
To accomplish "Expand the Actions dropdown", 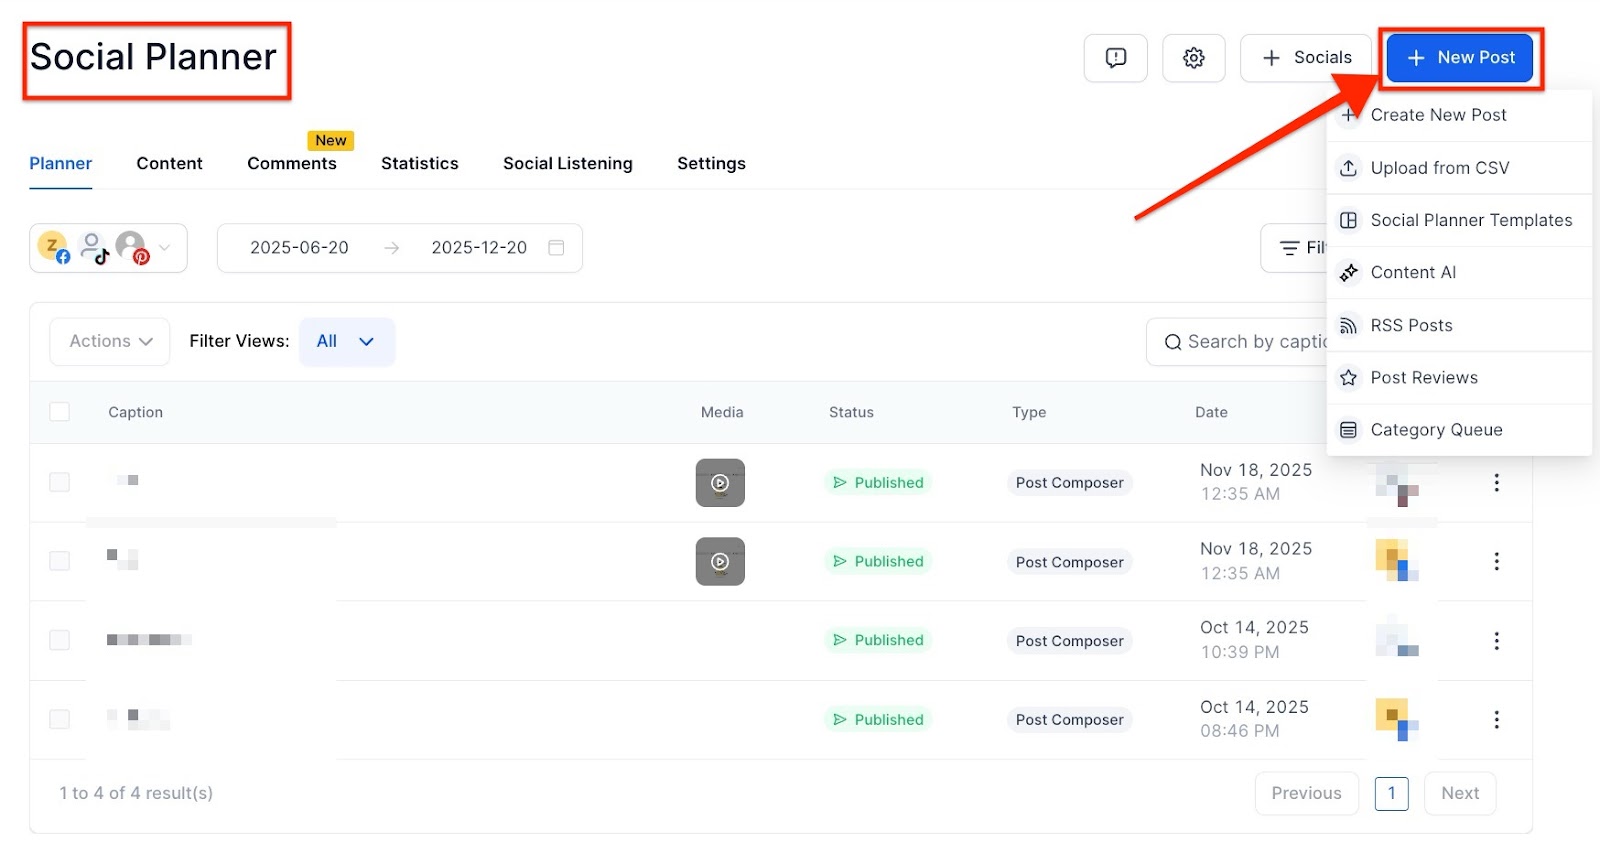I will coord(110,342).
